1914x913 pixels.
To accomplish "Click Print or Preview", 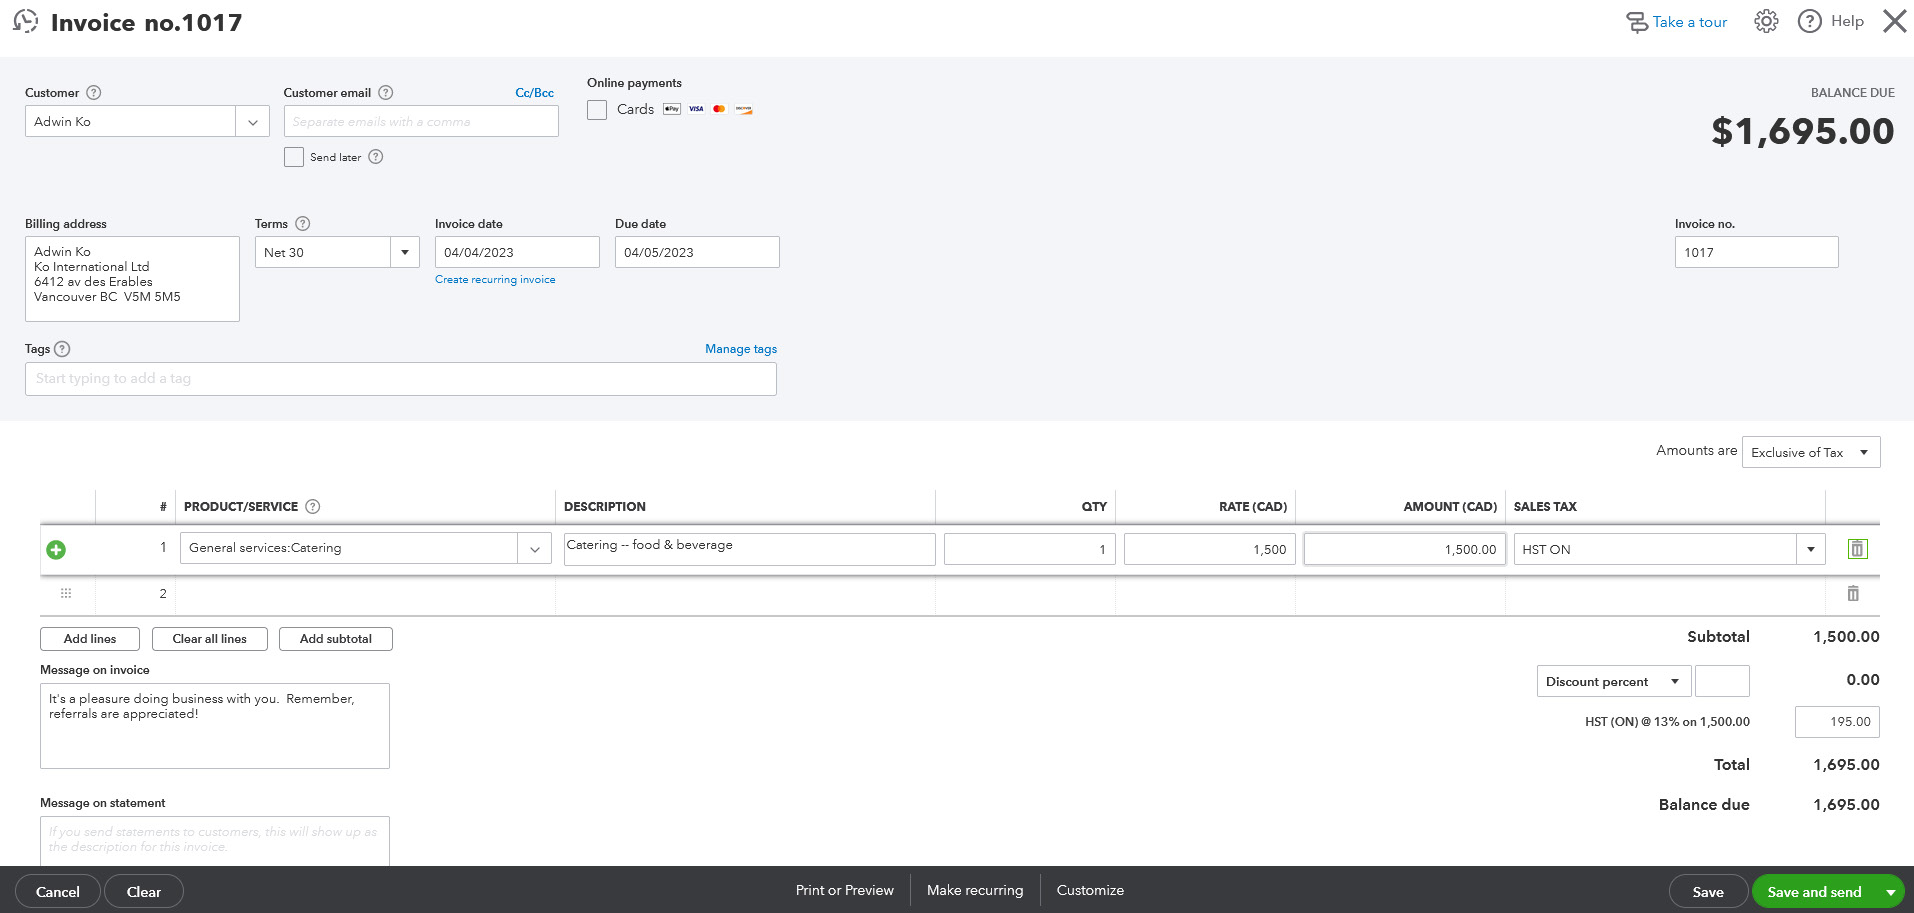I will [x=845, y=890].
